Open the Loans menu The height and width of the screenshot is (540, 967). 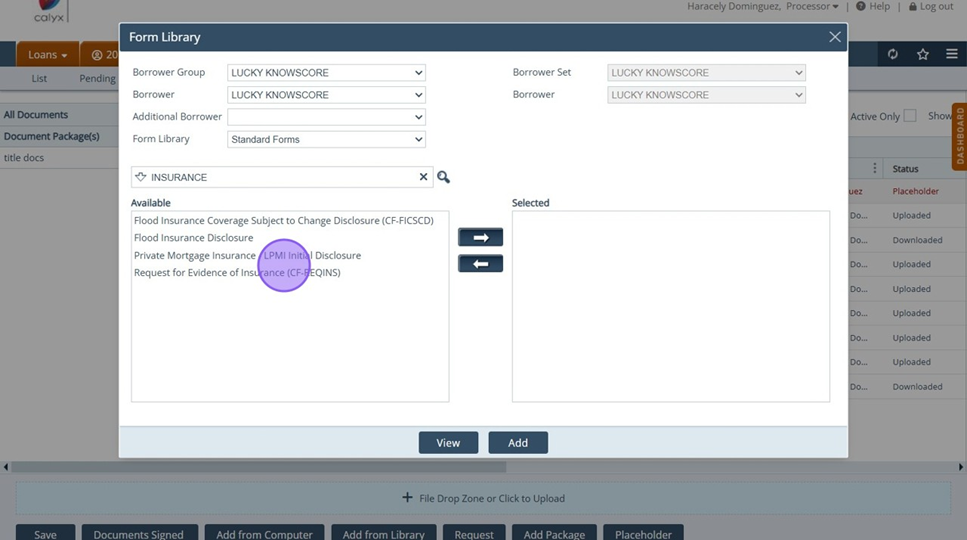[47, 55]
